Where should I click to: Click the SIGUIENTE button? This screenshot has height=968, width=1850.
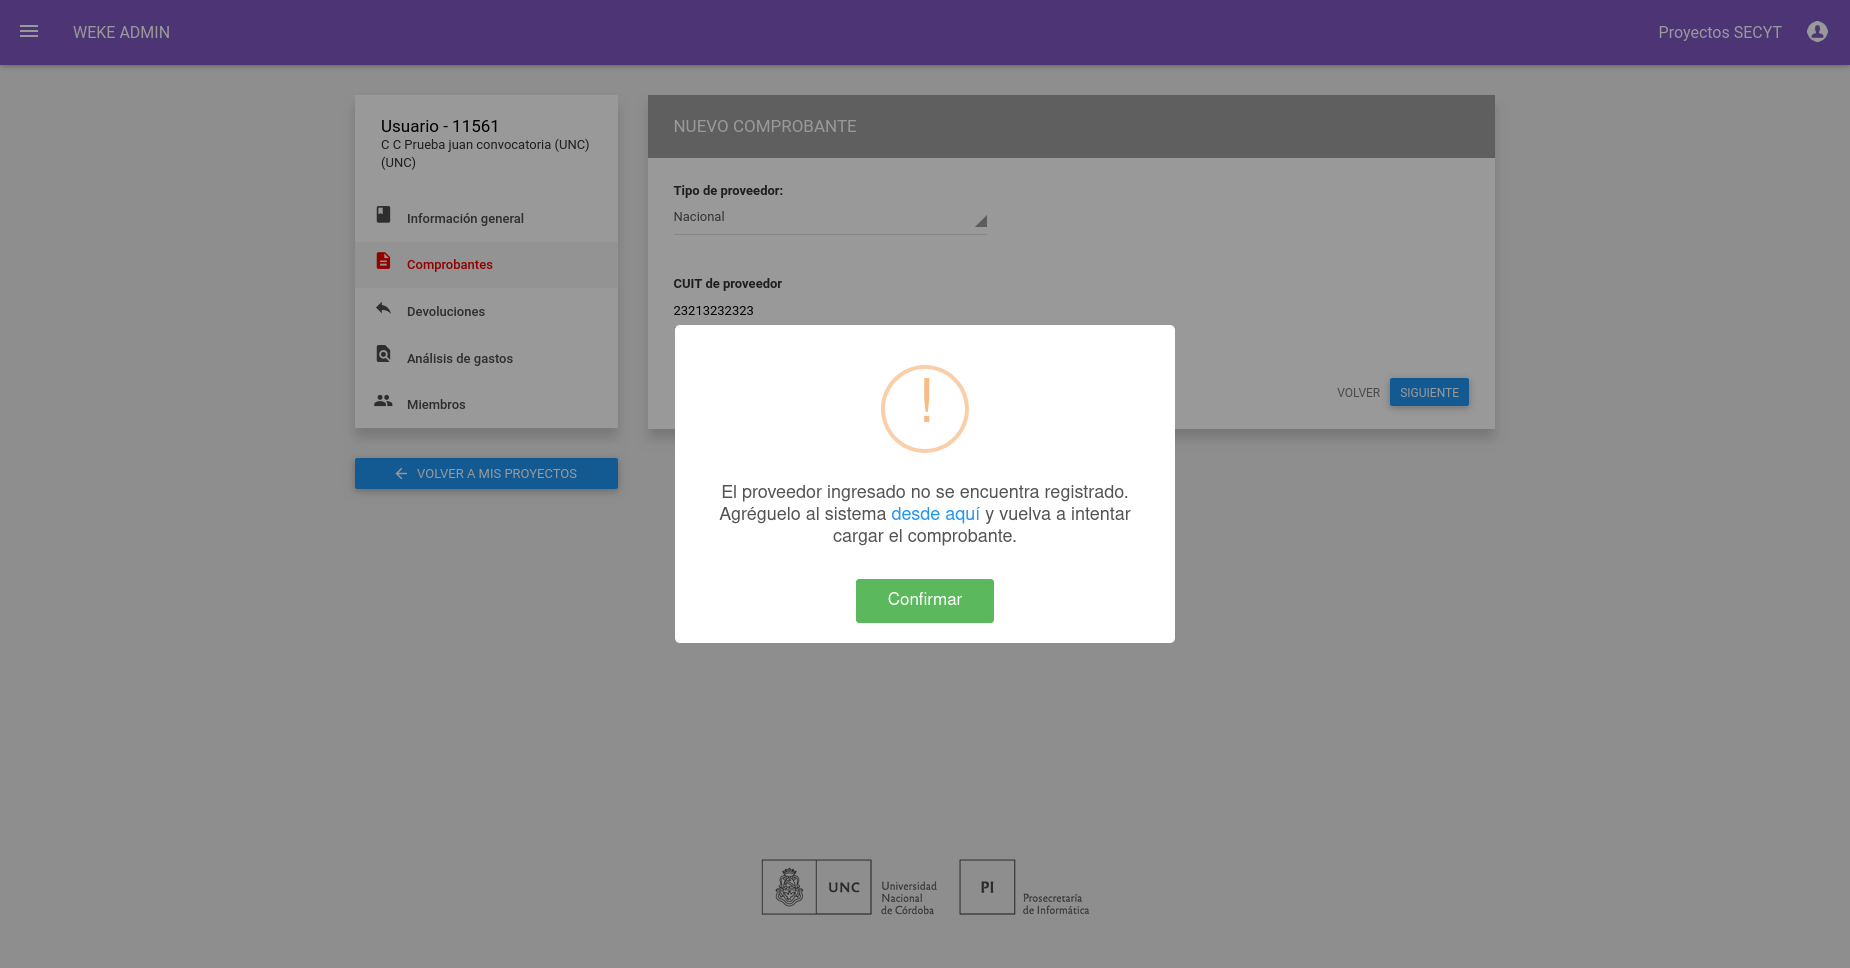1429,392
